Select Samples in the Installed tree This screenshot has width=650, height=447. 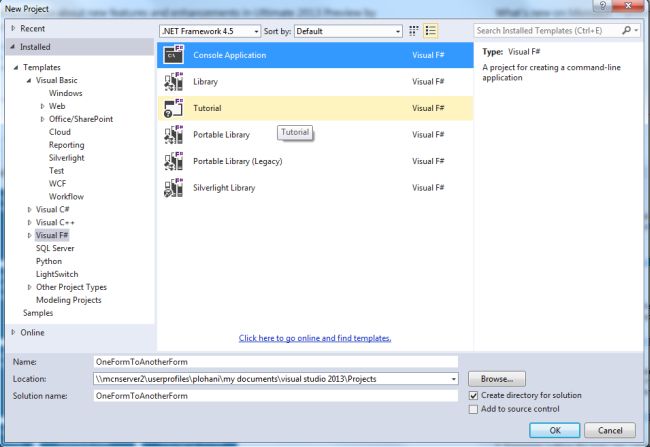tap(38, 313)
